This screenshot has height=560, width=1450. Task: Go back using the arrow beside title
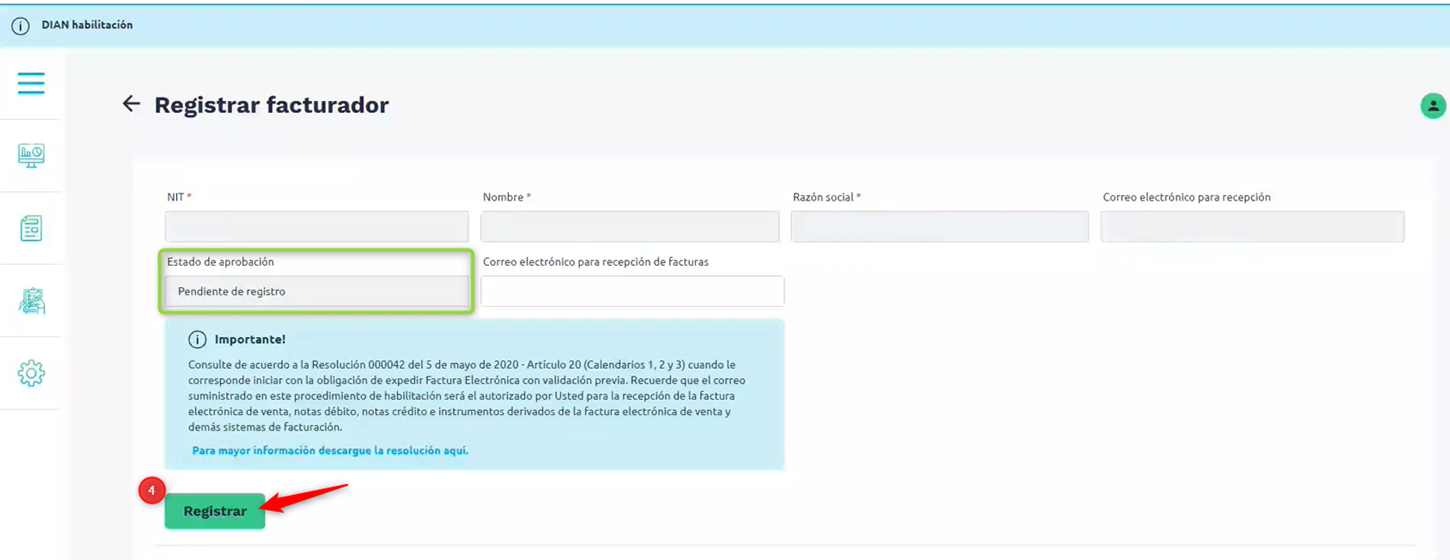tap(131, 104)
